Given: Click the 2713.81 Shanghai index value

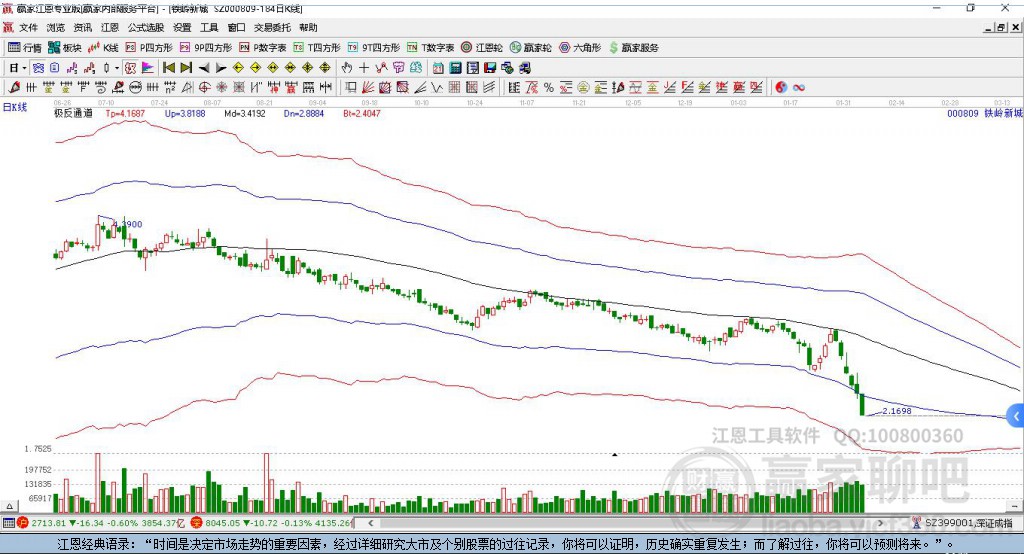Looking at the screenshot, I should coord(48,523).
